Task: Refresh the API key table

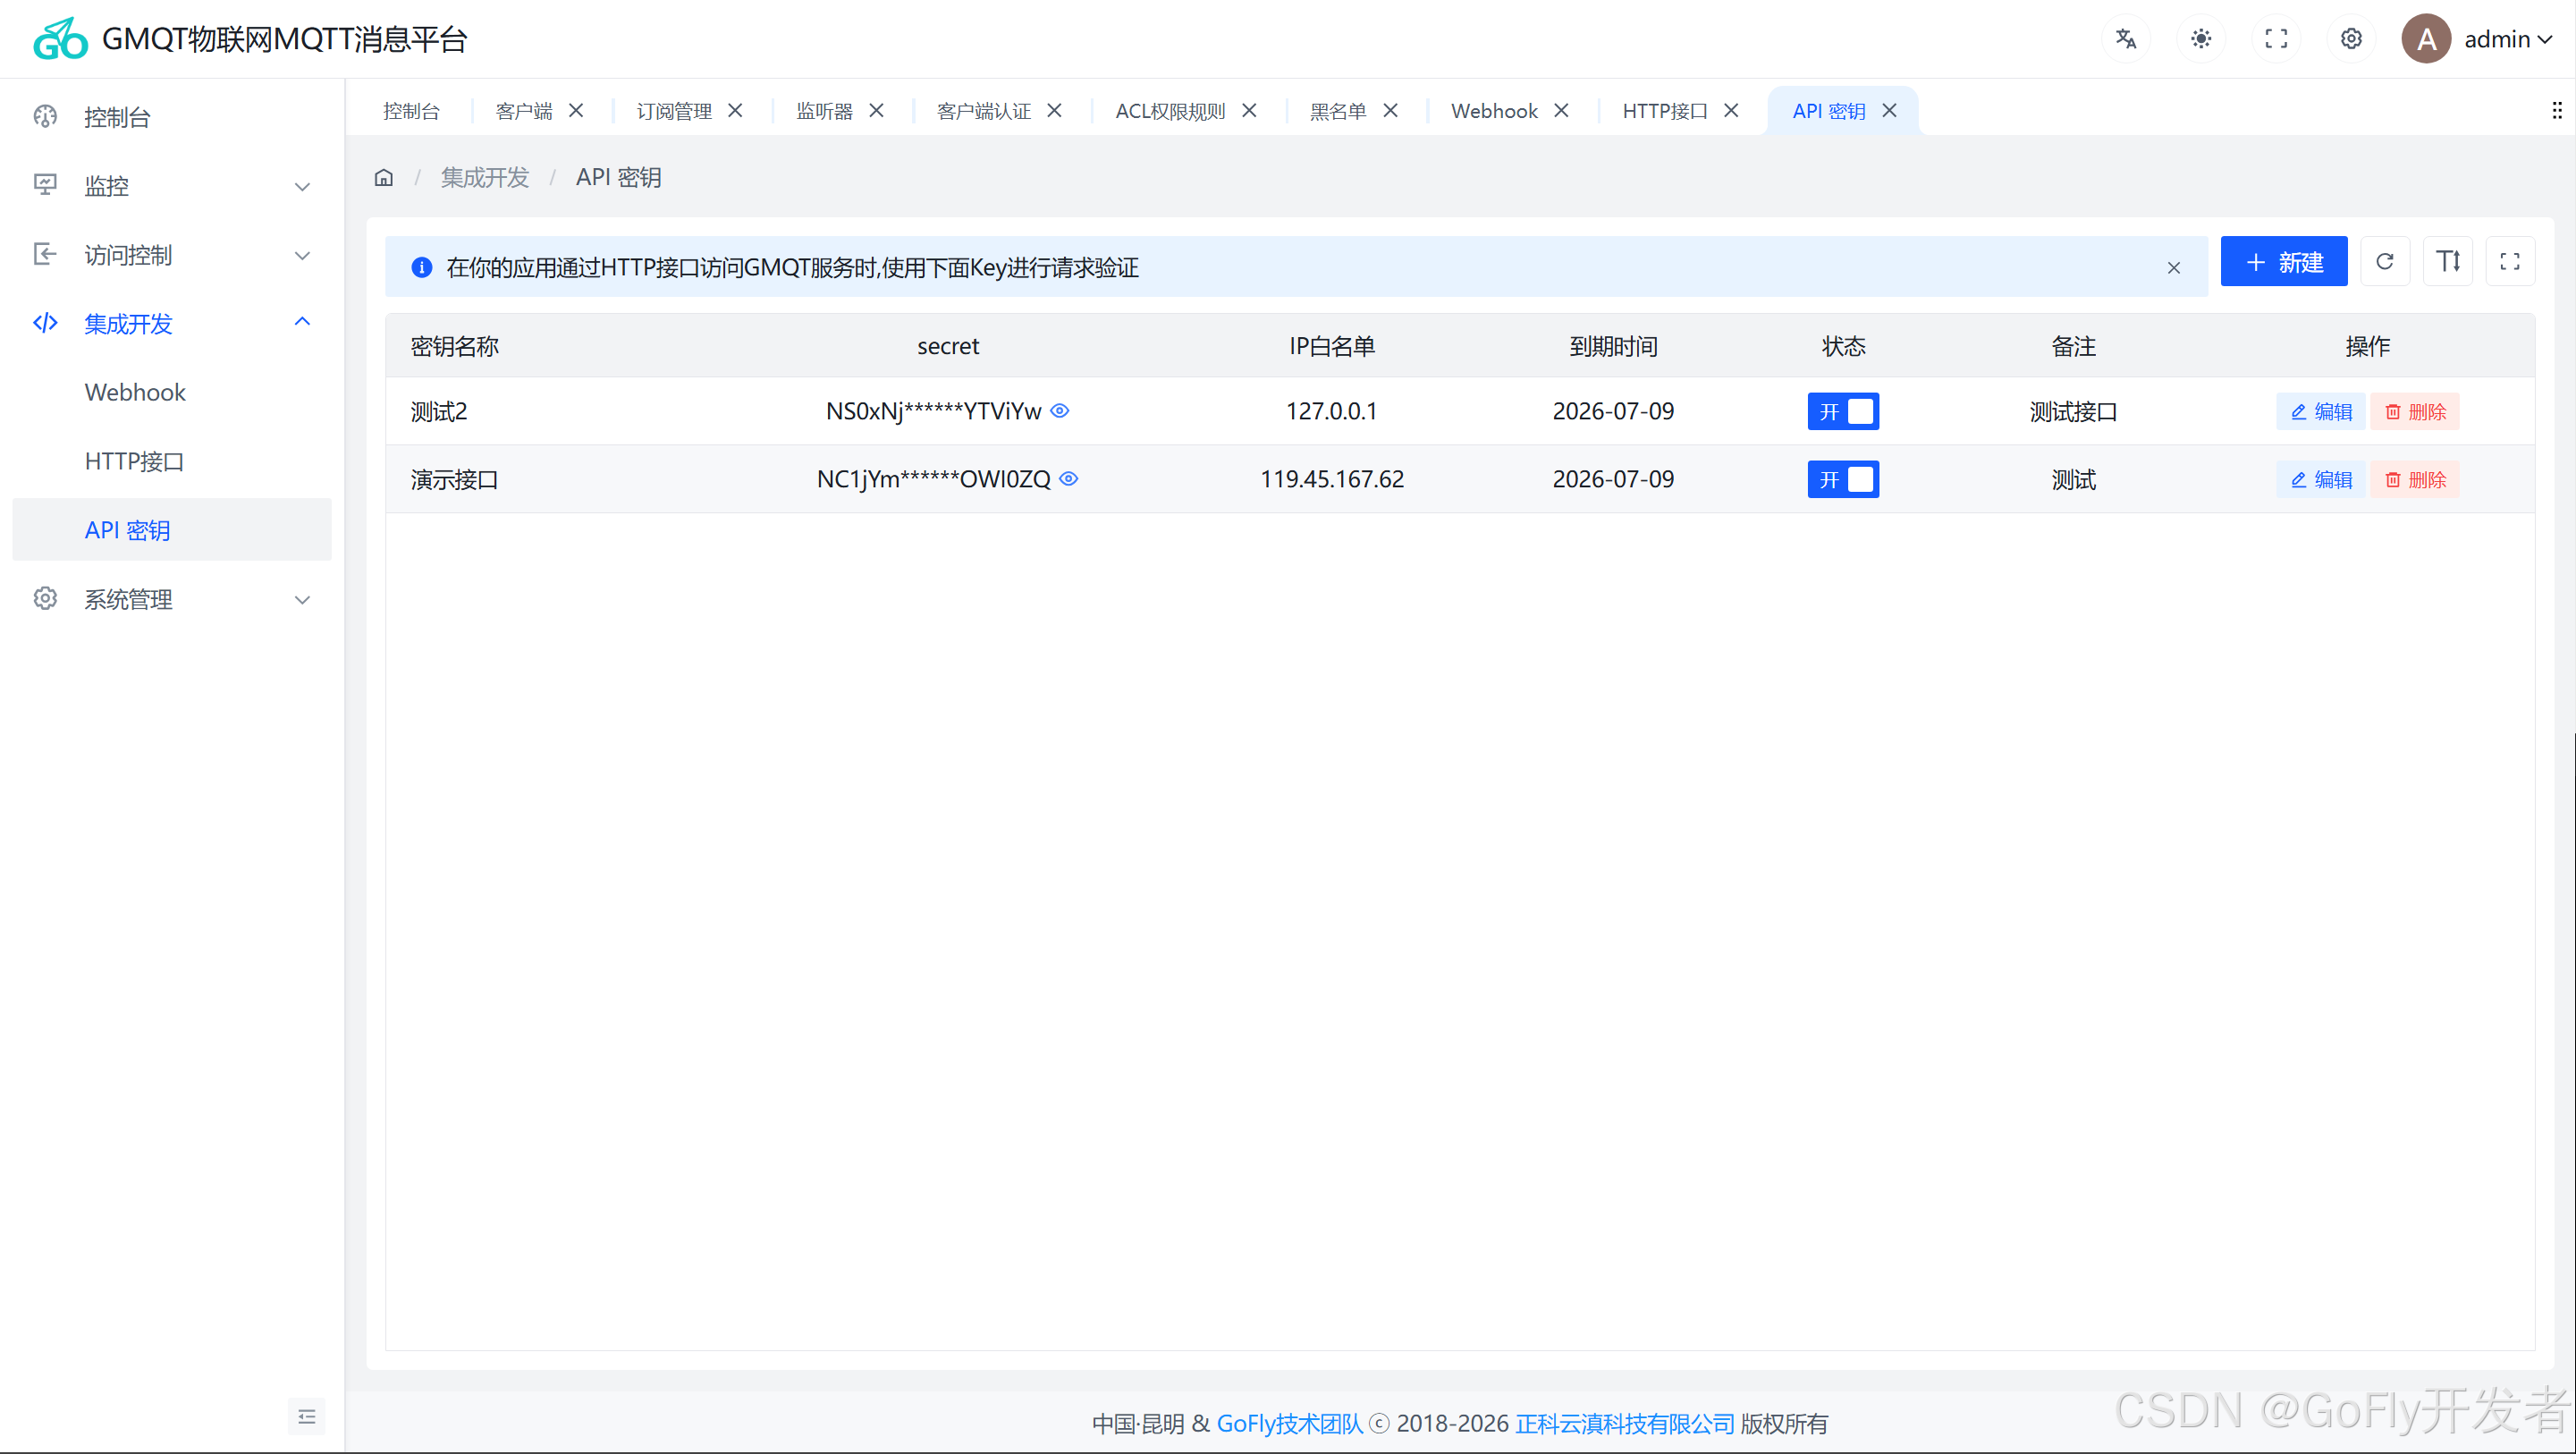Action: 2385,262
